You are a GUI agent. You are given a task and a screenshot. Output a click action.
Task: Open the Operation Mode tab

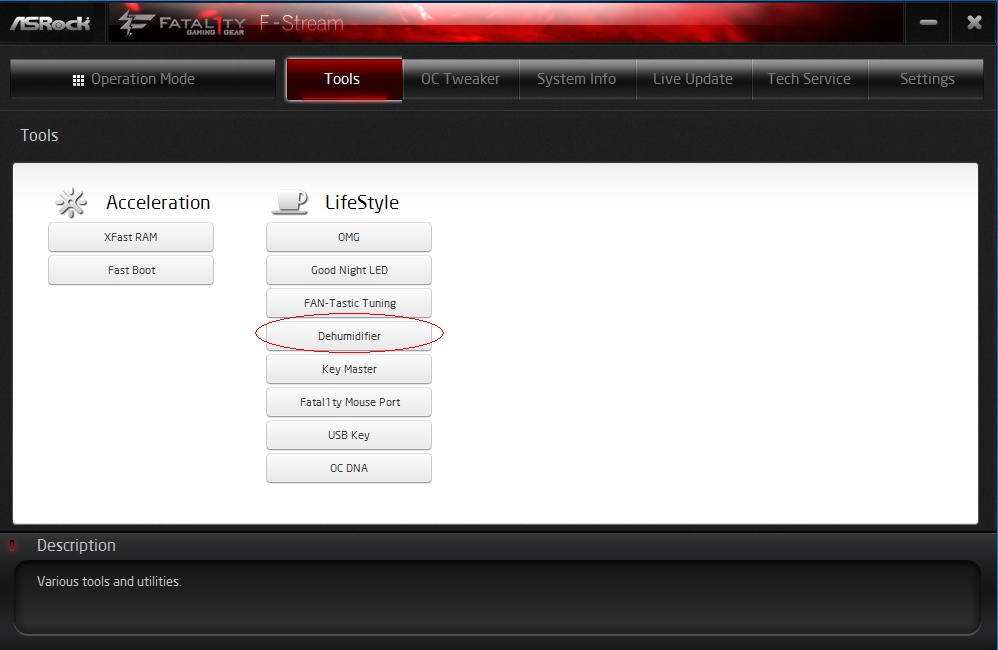tap(143, 79)
